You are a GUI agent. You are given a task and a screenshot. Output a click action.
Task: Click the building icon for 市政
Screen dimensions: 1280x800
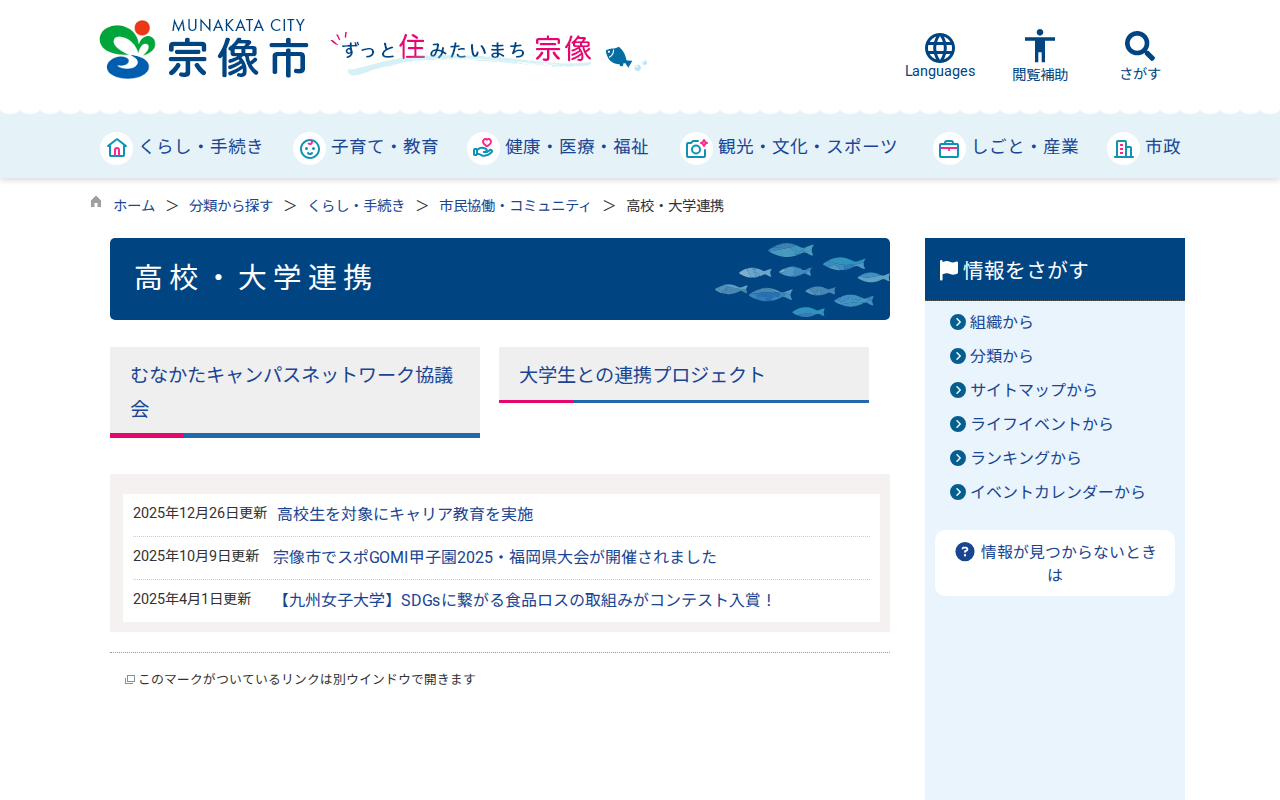point(1123,148)
